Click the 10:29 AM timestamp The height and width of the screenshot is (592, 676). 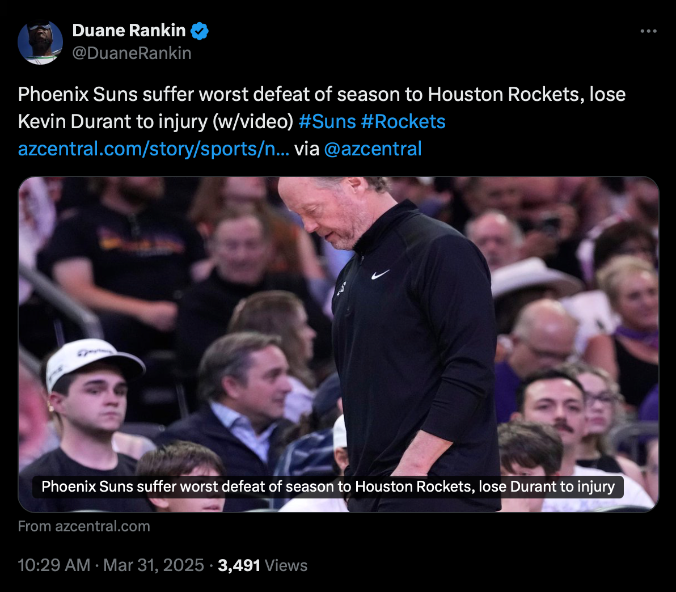[x=54, y=565]
